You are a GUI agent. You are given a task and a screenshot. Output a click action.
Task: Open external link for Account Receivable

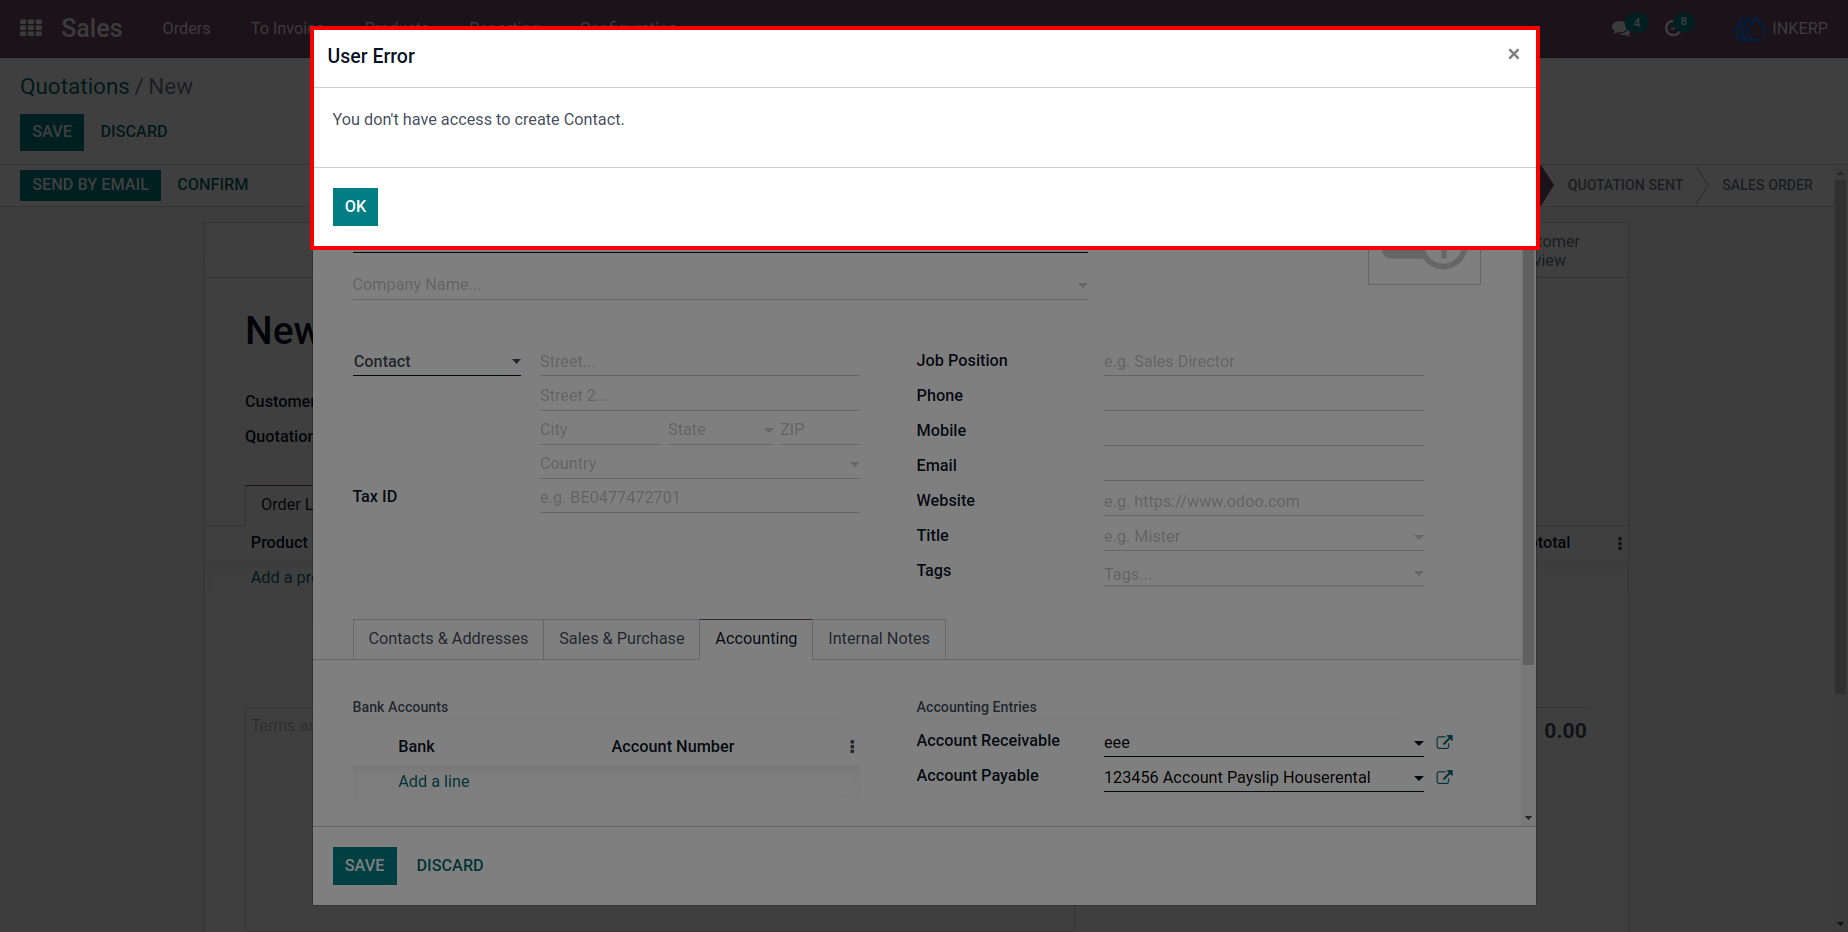[1444, 742]
